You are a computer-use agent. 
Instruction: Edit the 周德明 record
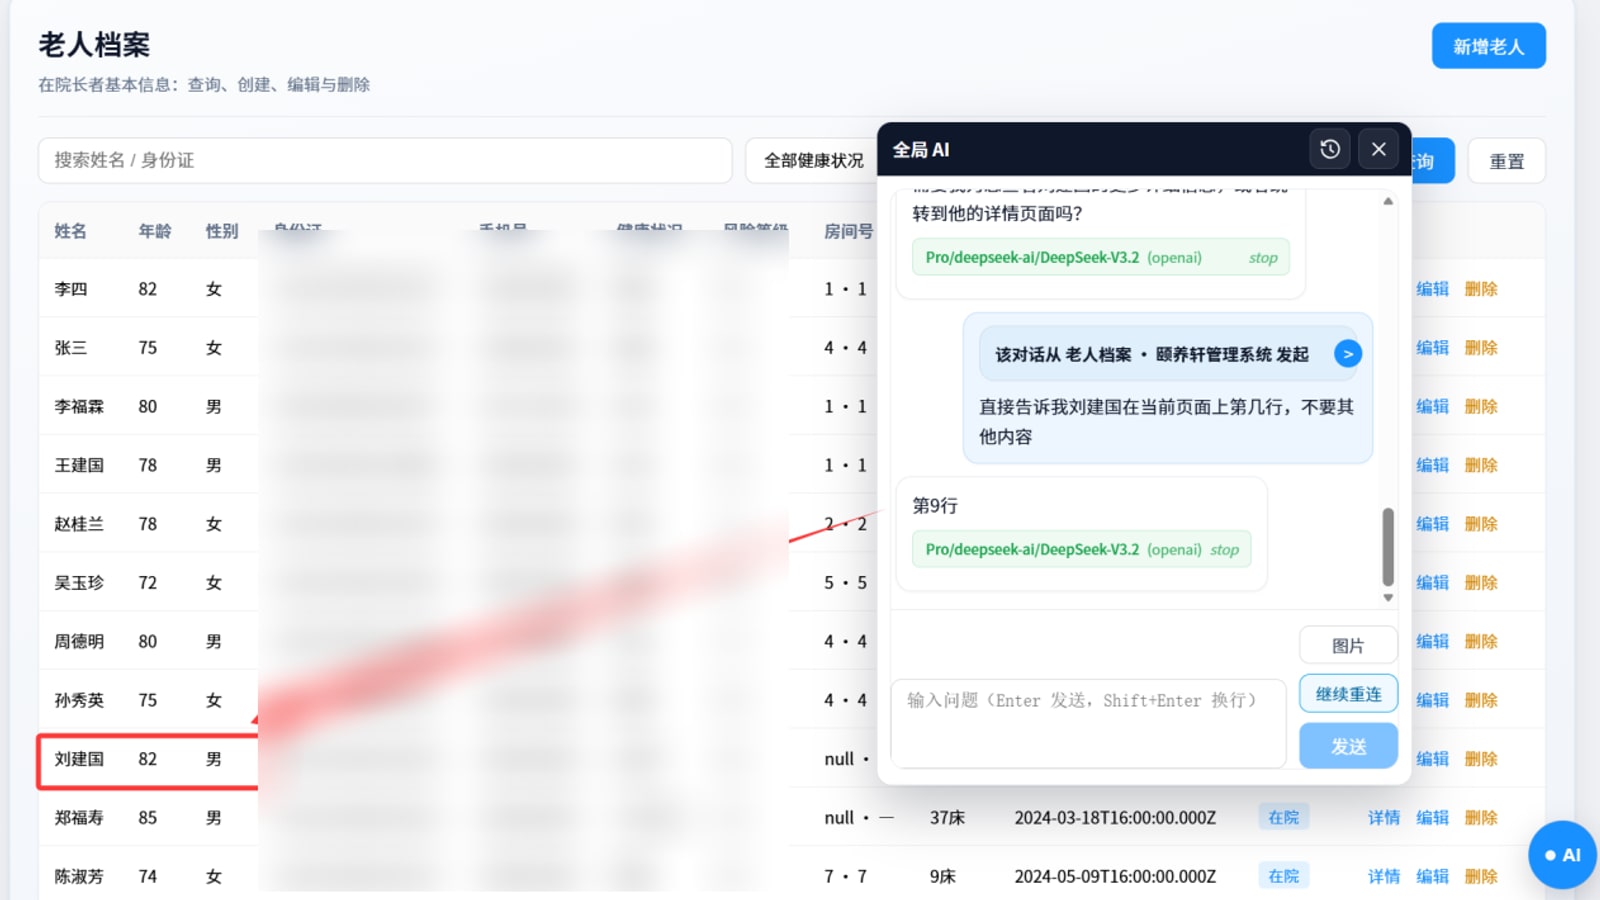coord(1432,642)
